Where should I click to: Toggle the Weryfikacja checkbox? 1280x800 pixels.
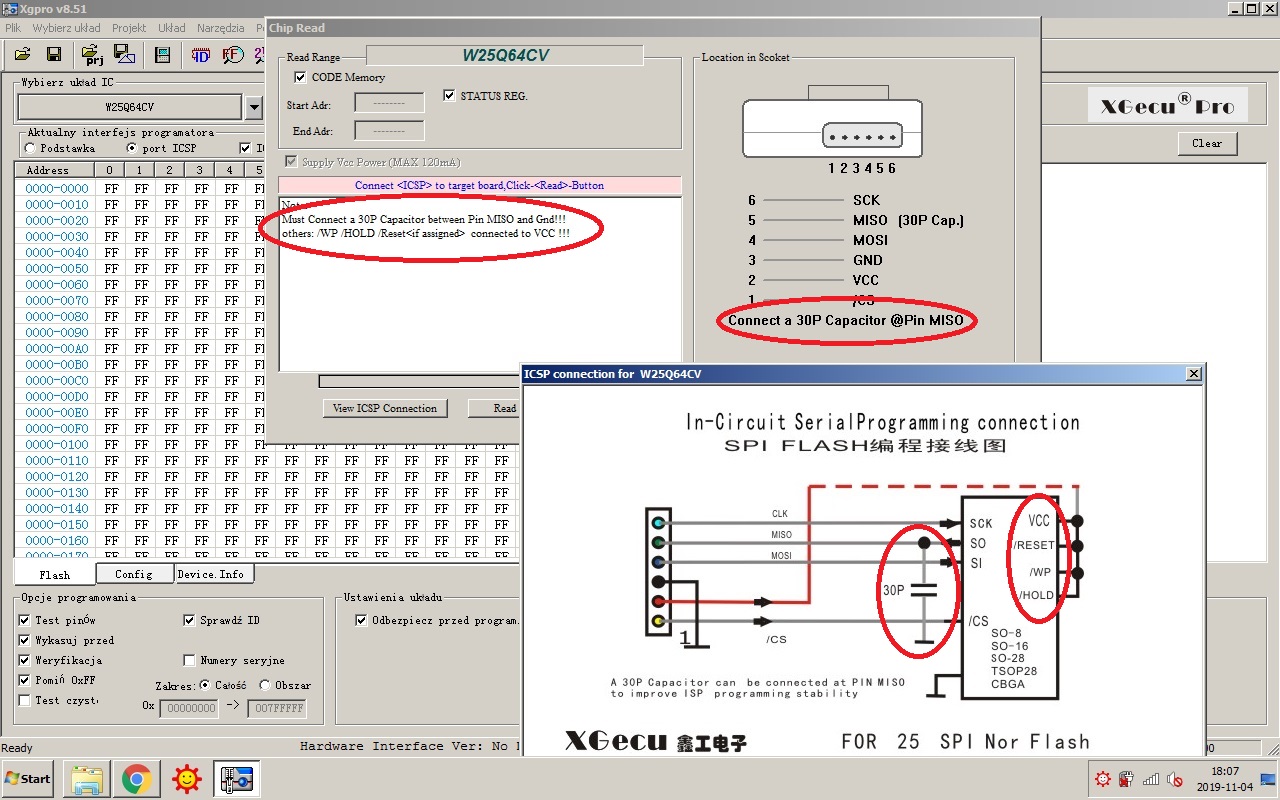25,660
